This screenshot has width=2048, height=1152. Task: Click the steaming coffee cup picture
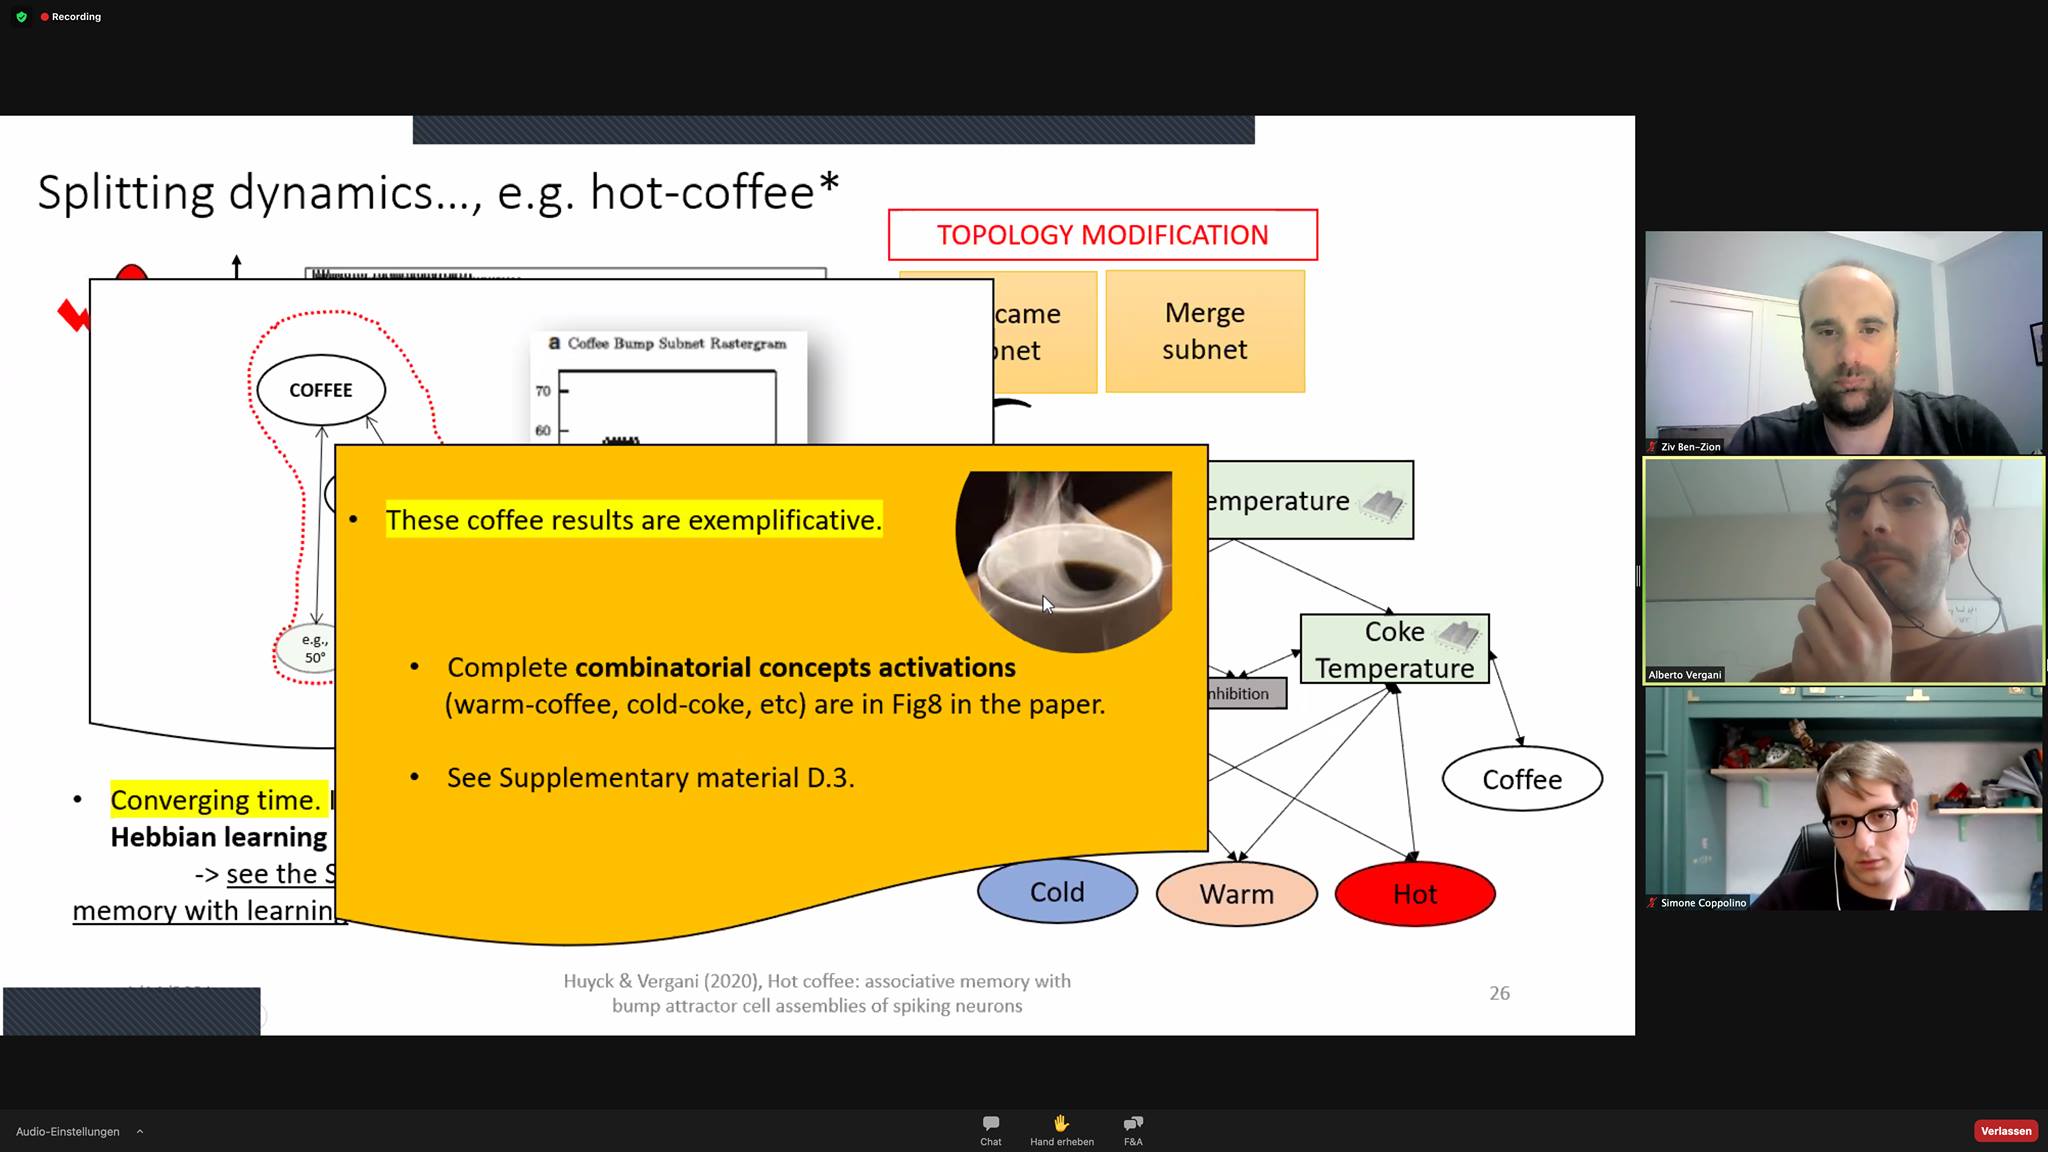pyautogui.click(x=1064, y=561)
